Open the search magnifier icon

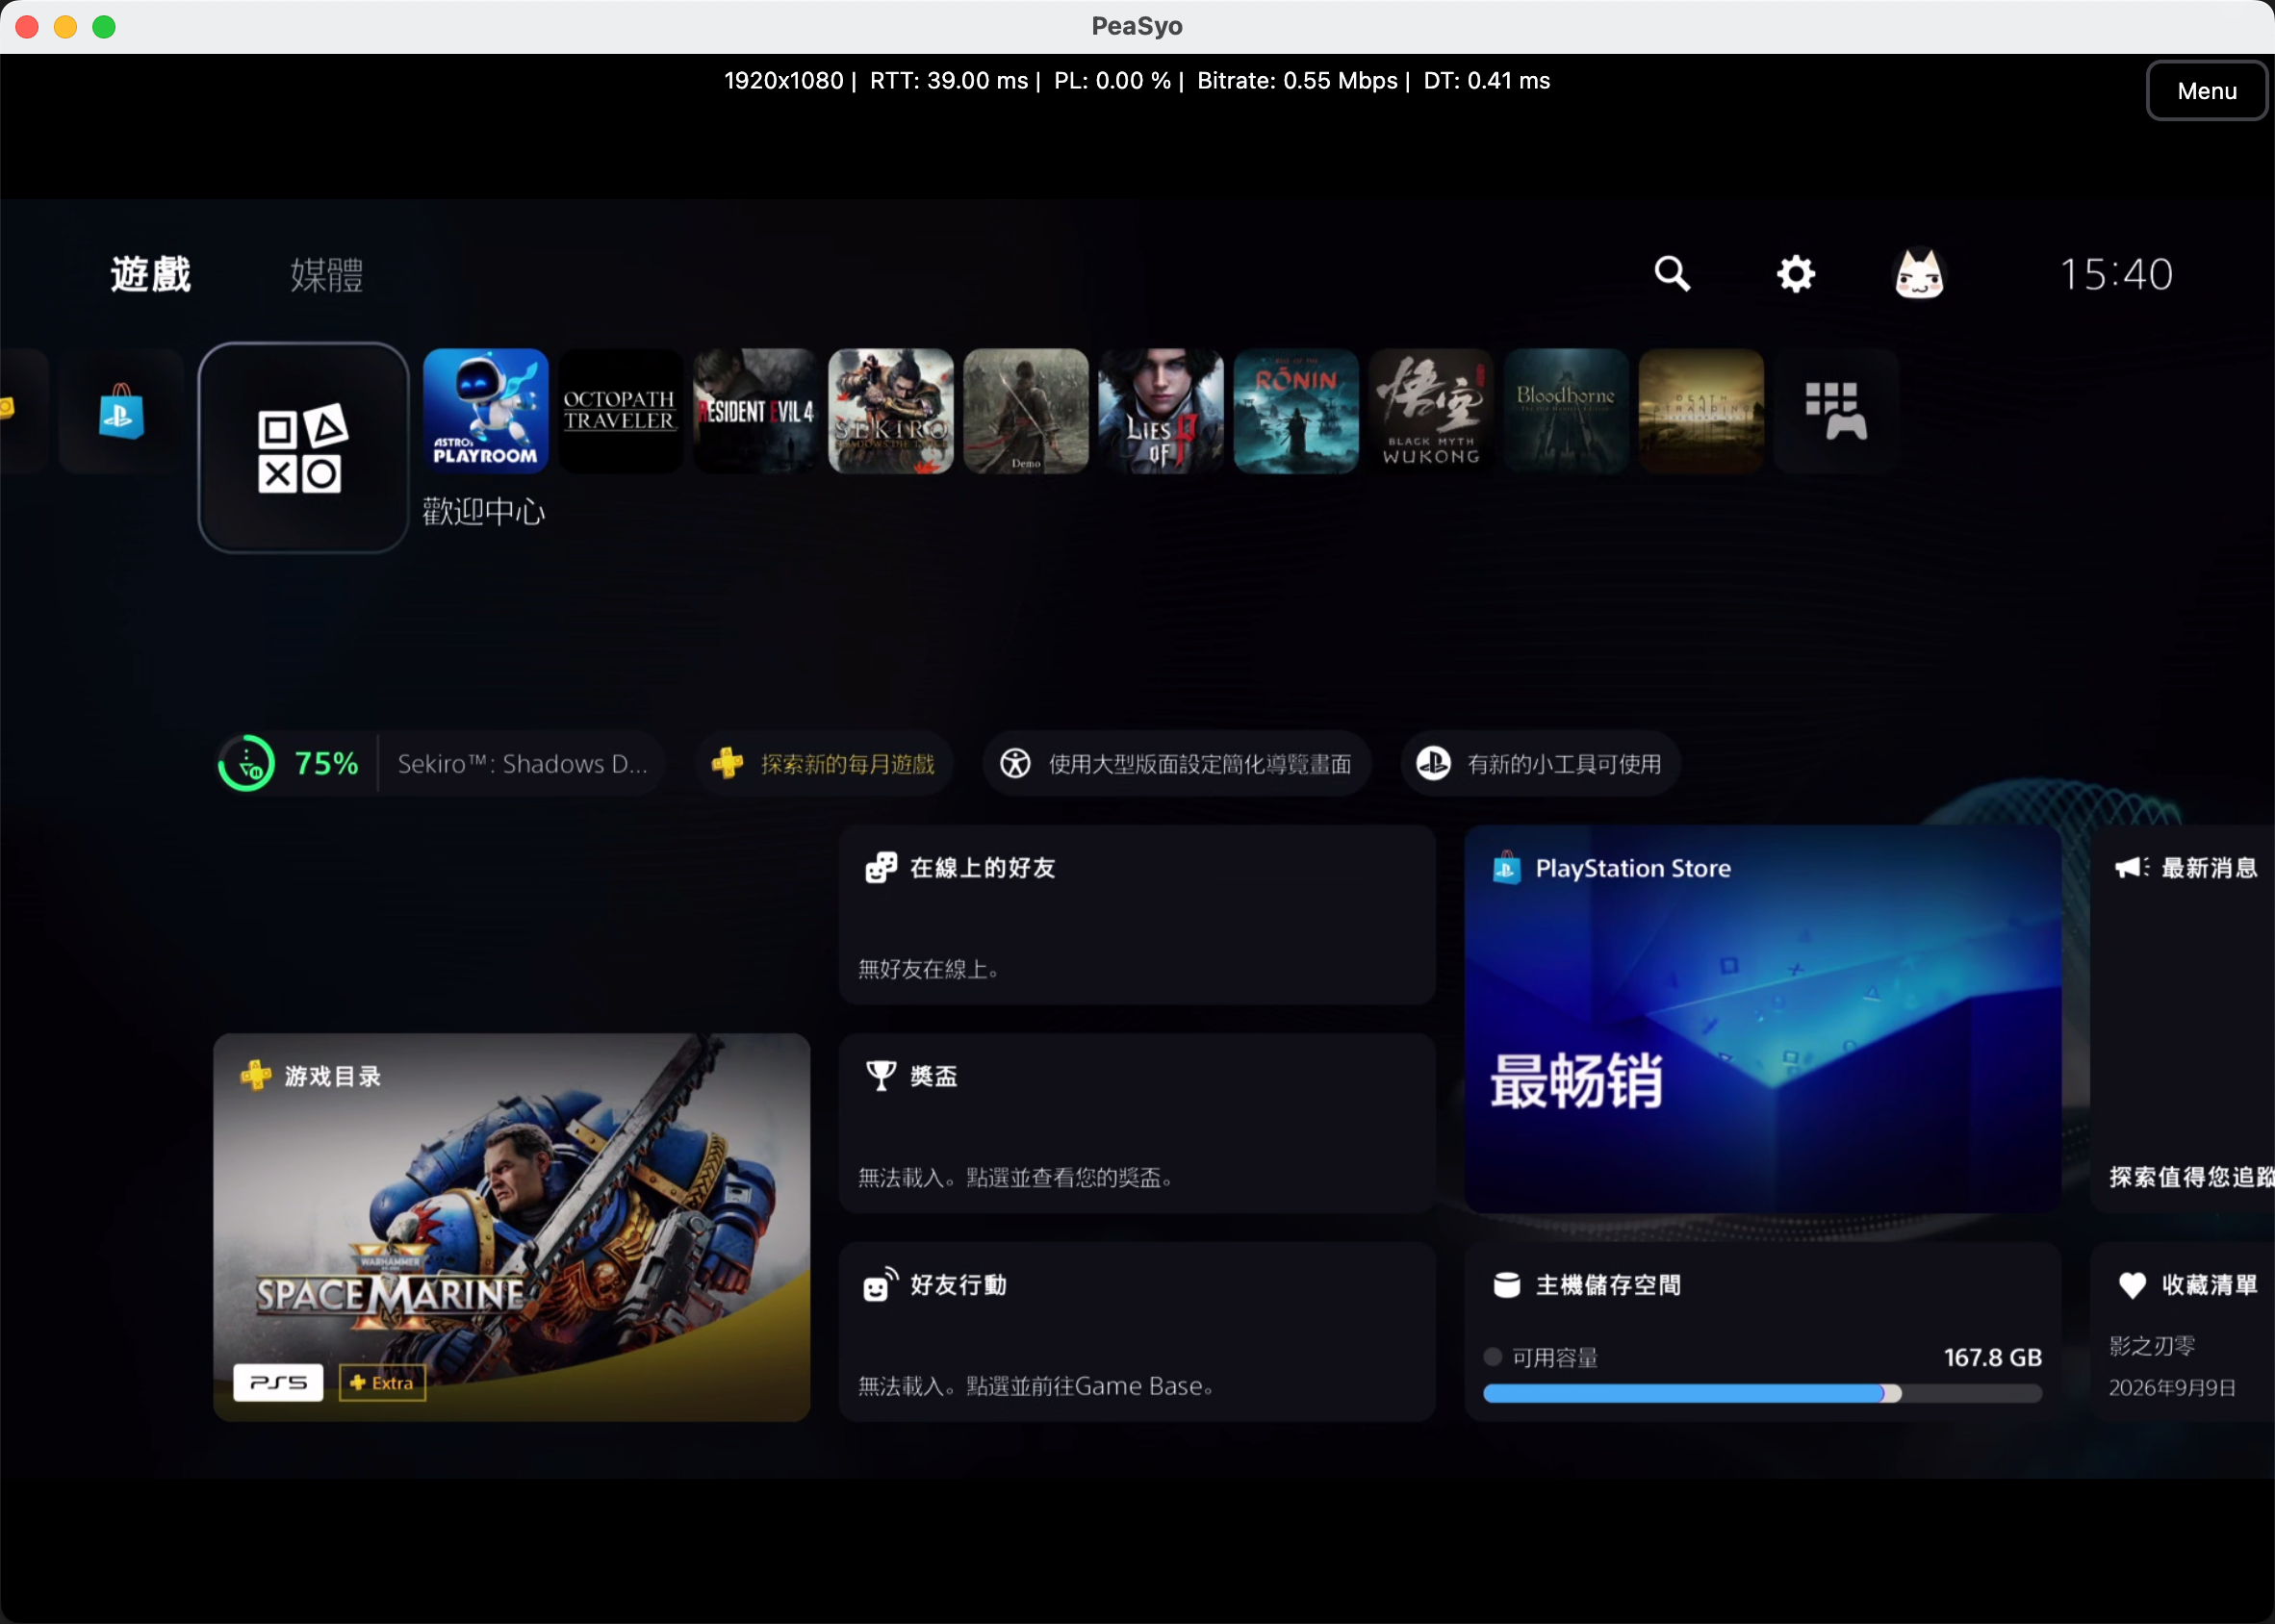coord(1672,274)
